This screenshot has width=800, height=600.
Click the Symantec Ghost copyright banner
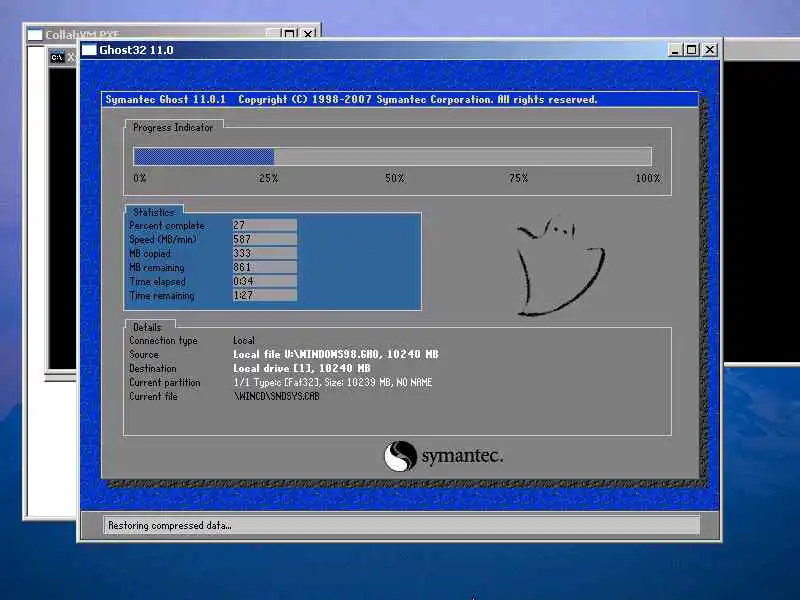tap(400, 99)
